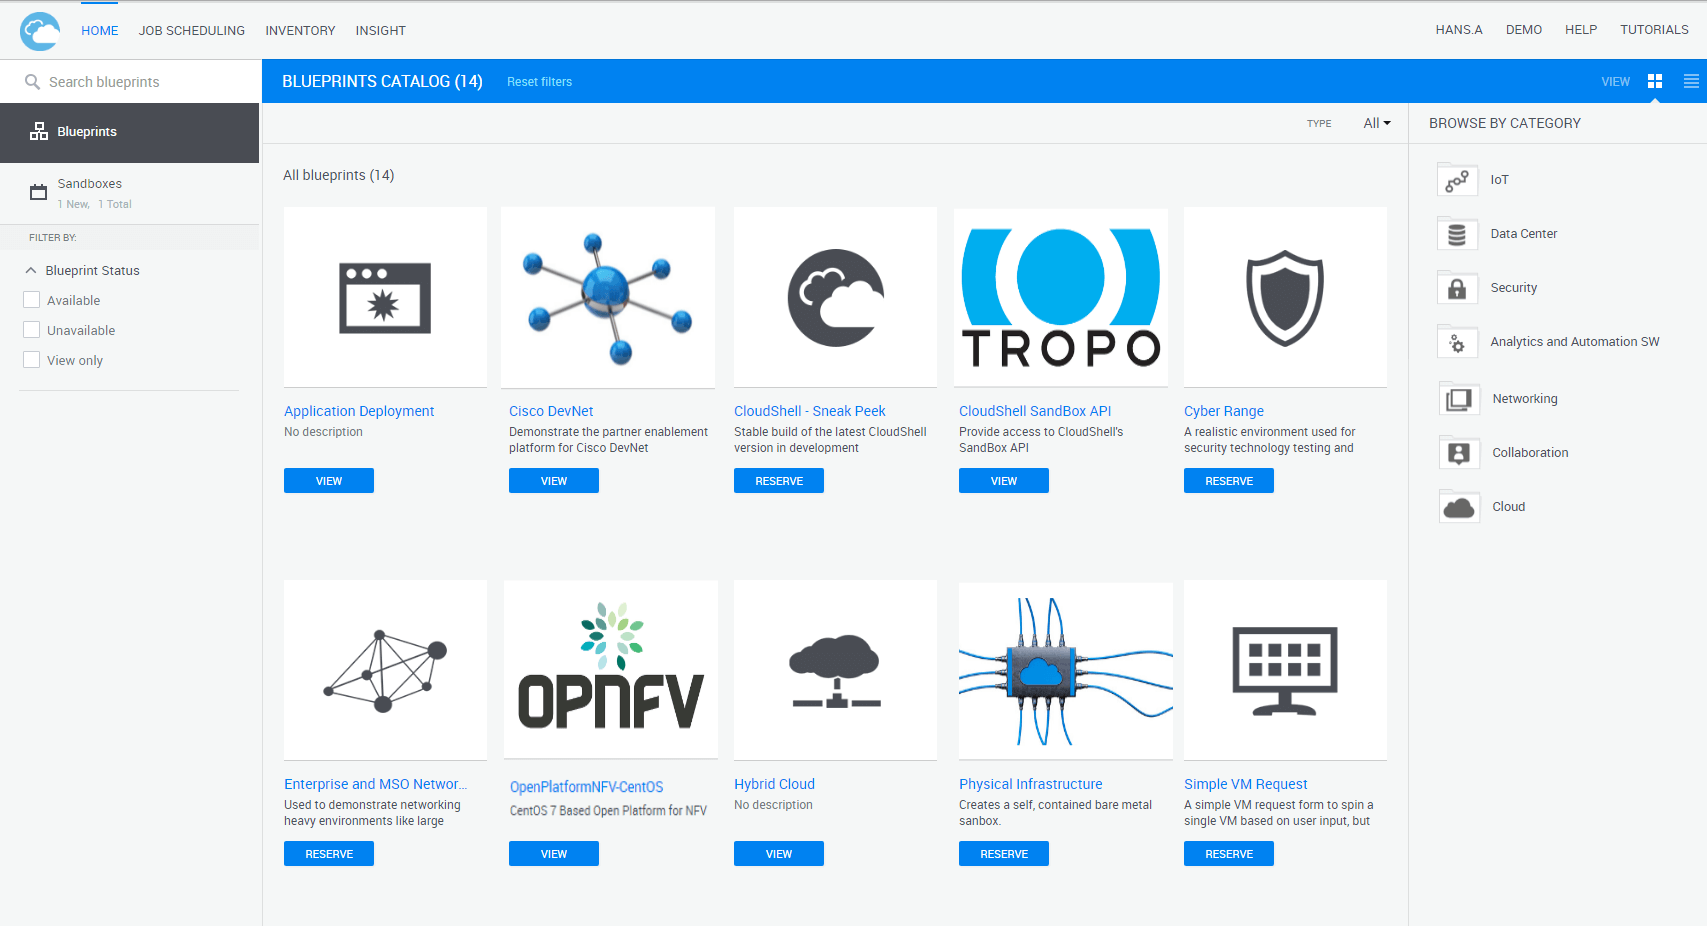Reserve the Physical Infrastructure blueprint
Image resolution: width=1707 pixels, height=926 pixels.
(1004, 854)
